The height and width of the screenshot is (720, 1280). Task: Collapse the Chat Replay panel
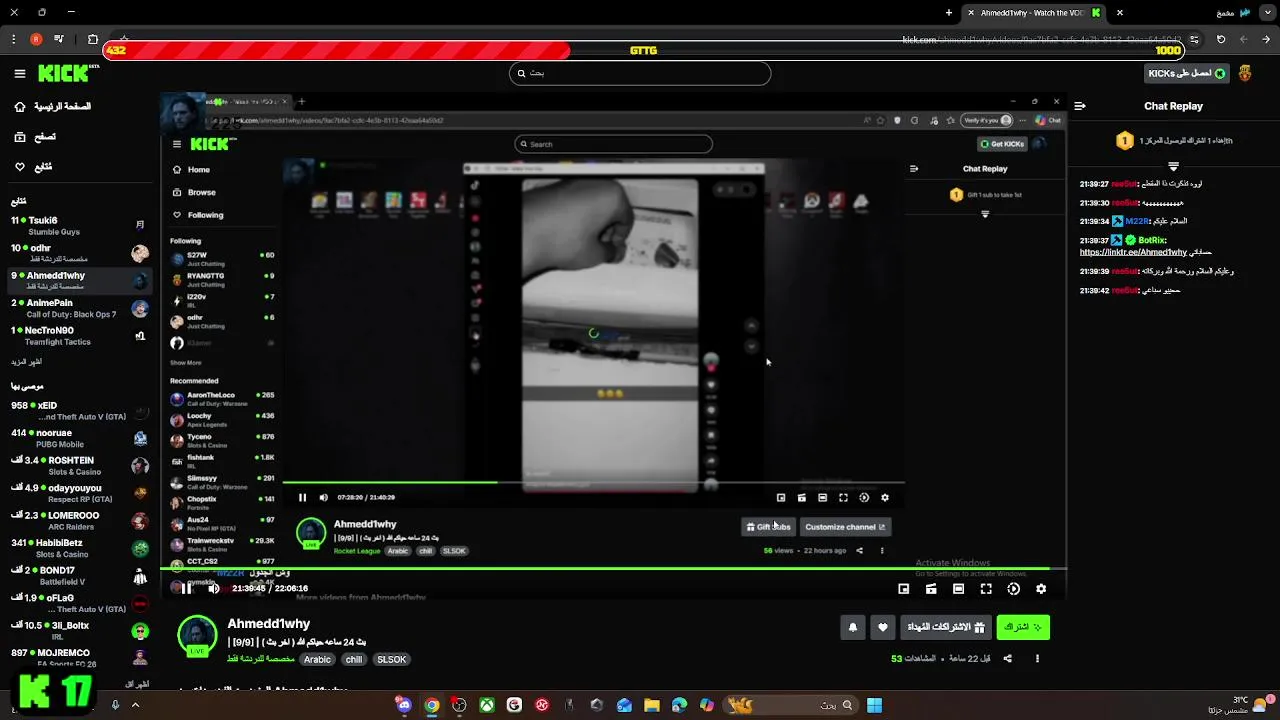coord(1080,106)
